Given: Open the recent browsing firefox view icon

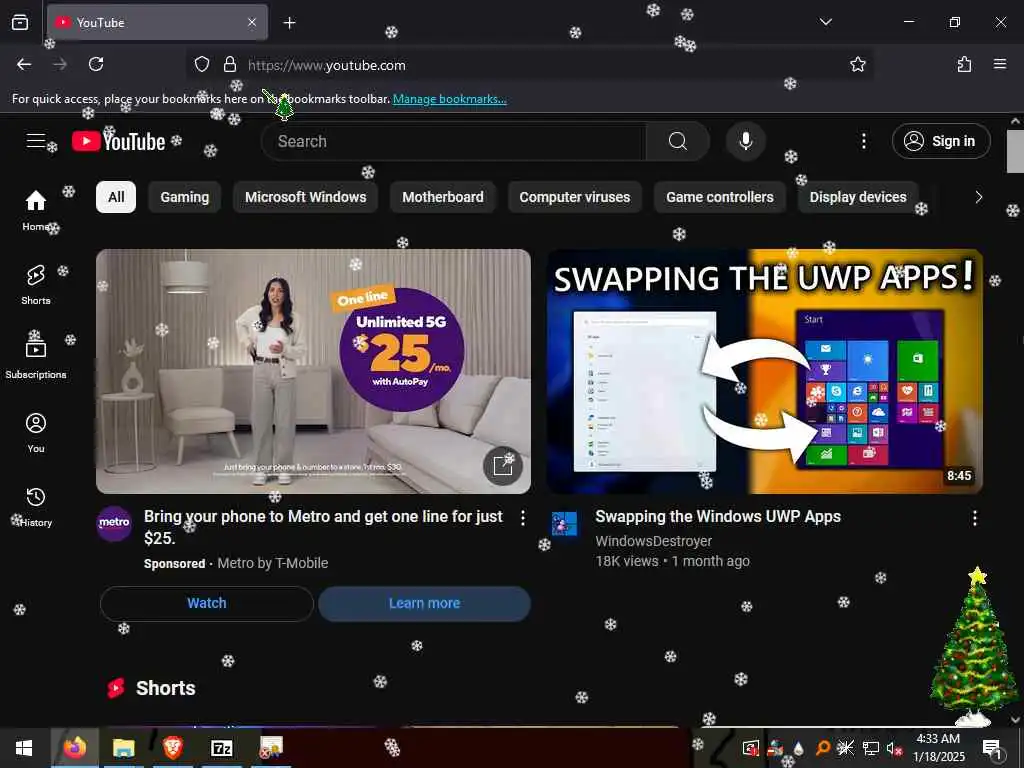Looking at the screenshot, I should (x=20, y=22).
